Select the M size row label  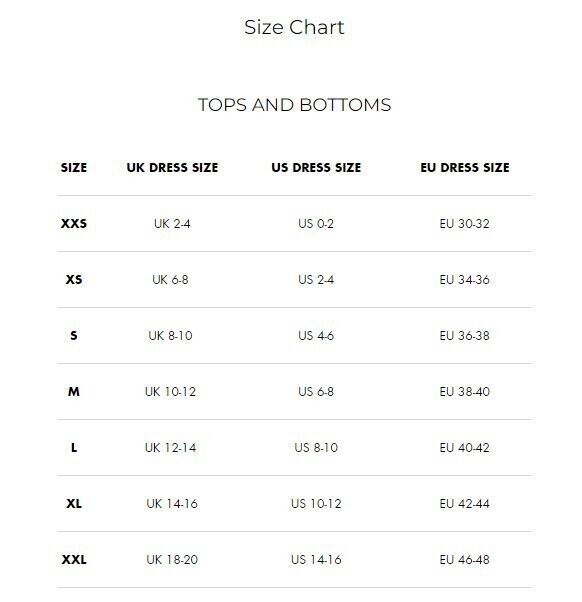click(74, 392)
